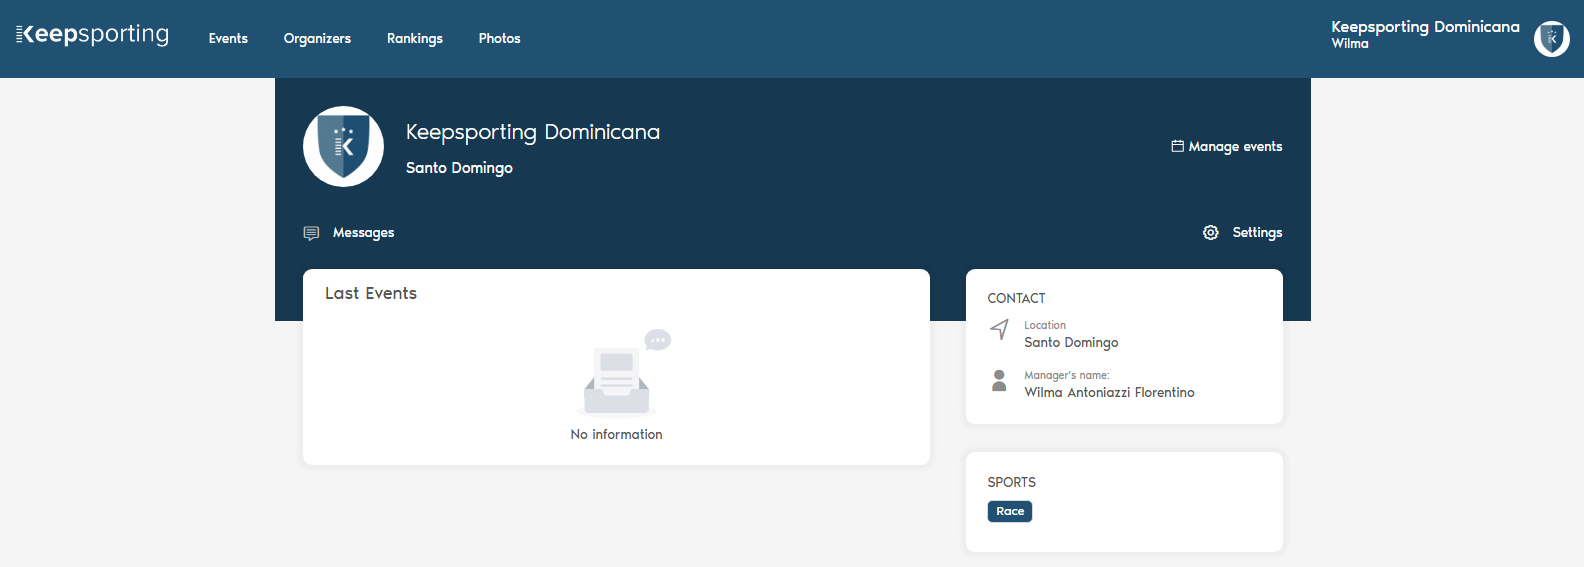Click the Keepsporting Dominicana profile title
This screenshot has width=1584, height=567.
coord(532,132)
